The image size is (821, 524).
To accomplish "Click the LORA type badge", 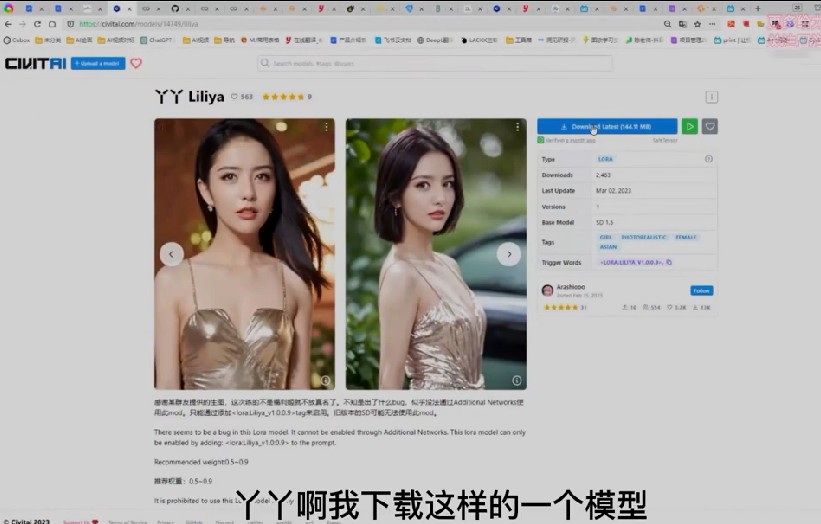I will click(x=606, y=159).
